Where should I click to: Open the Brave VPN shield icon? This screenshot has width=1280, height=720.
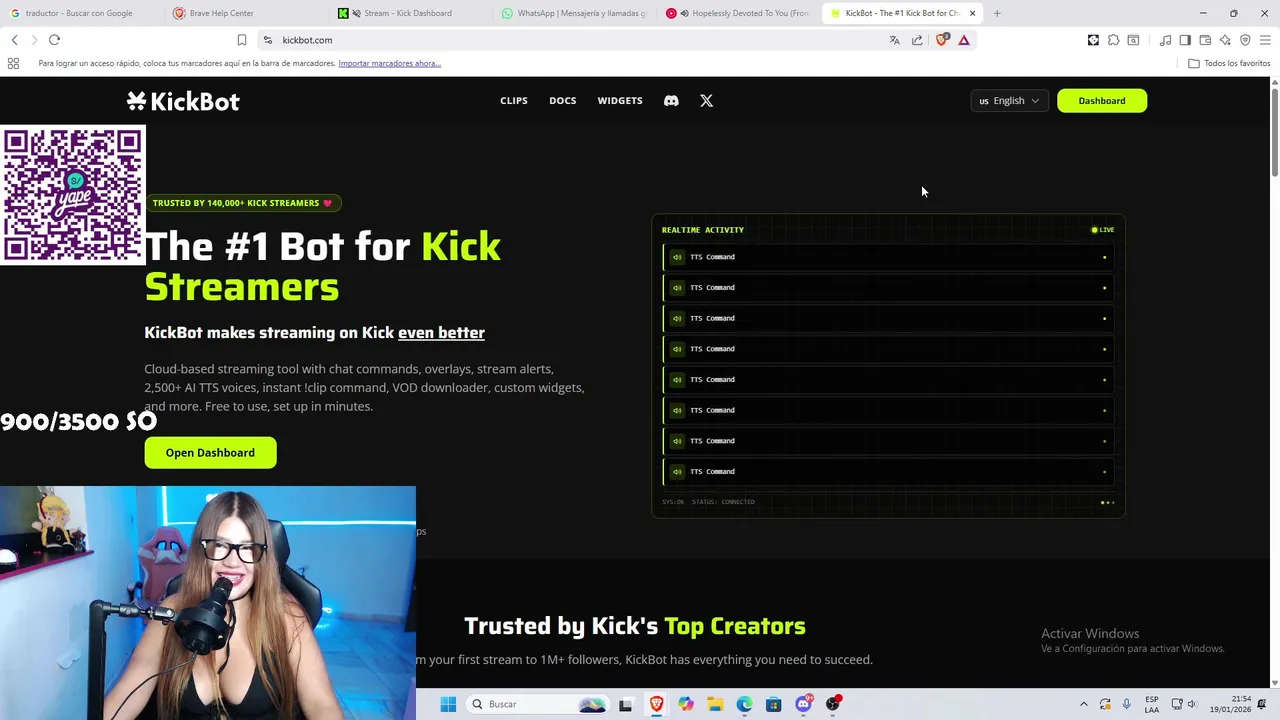click(1245, 40)
